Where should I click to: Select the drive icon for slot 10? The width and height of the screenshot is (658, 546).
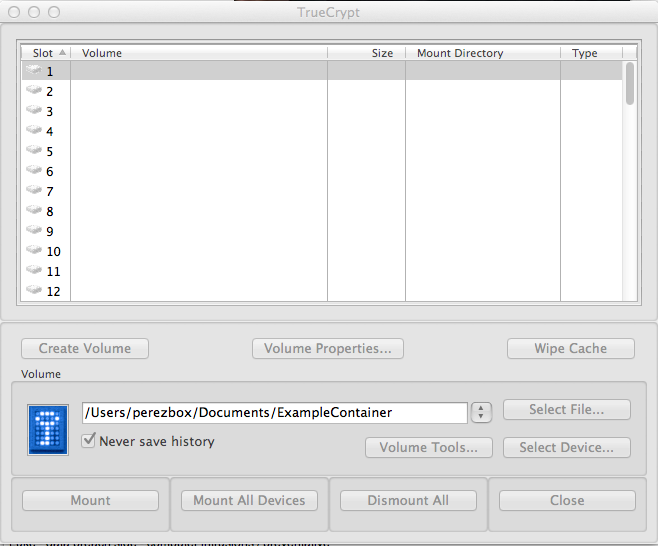(x=34, y=250)
